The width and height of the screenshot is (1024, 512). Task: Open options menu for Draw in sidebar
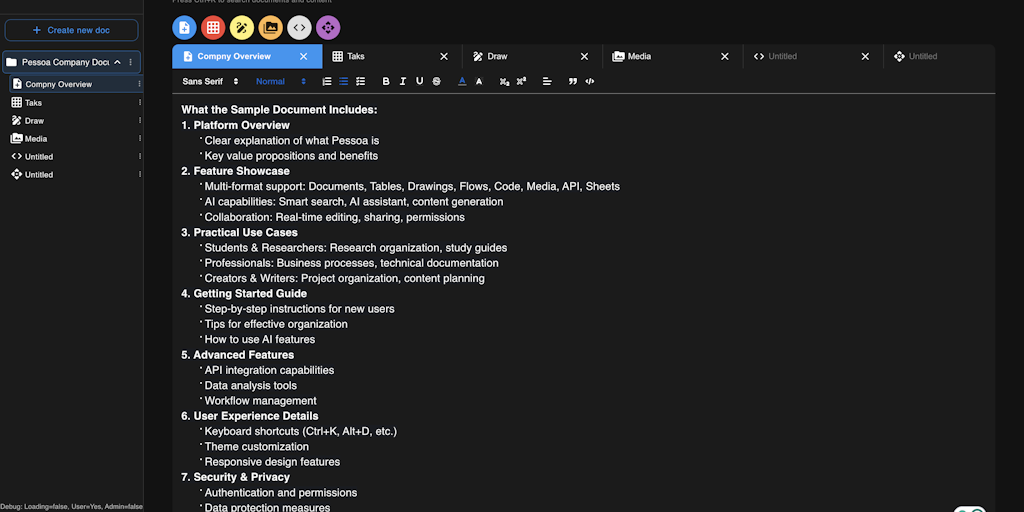click(139, 121)
